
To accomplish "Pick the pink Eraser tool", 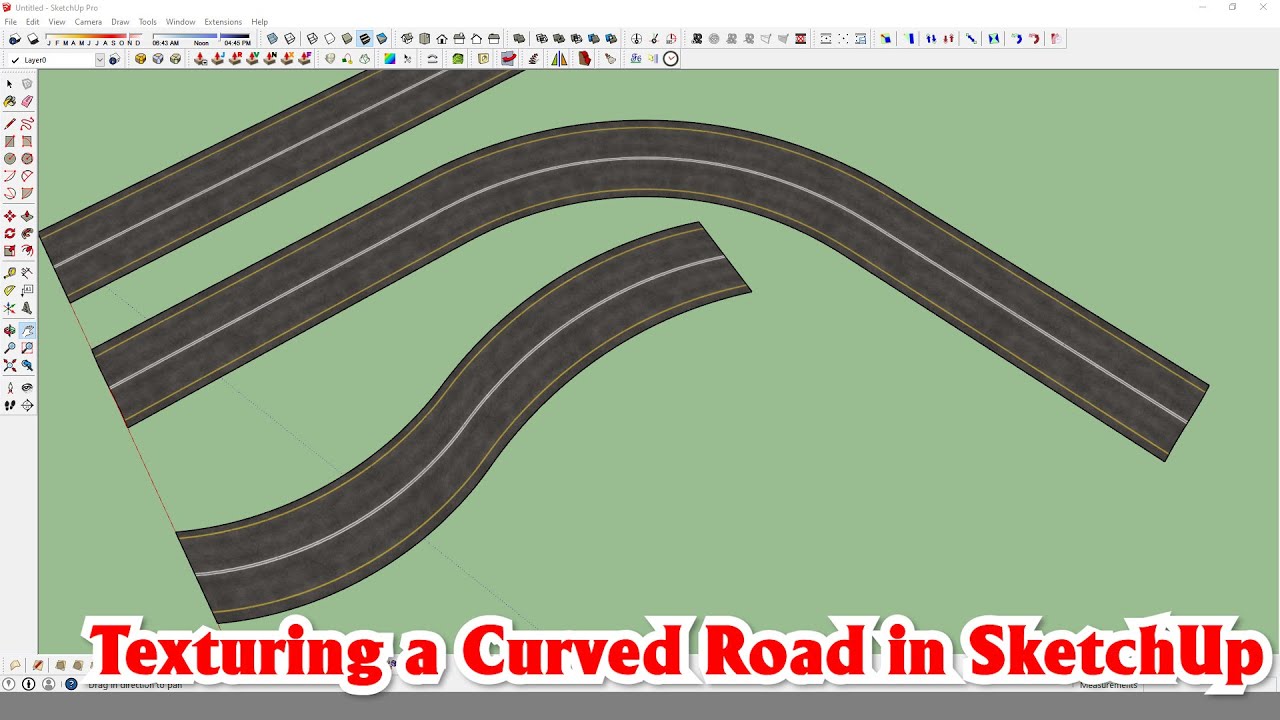I will pyautogui.click(x=27, y=101).
